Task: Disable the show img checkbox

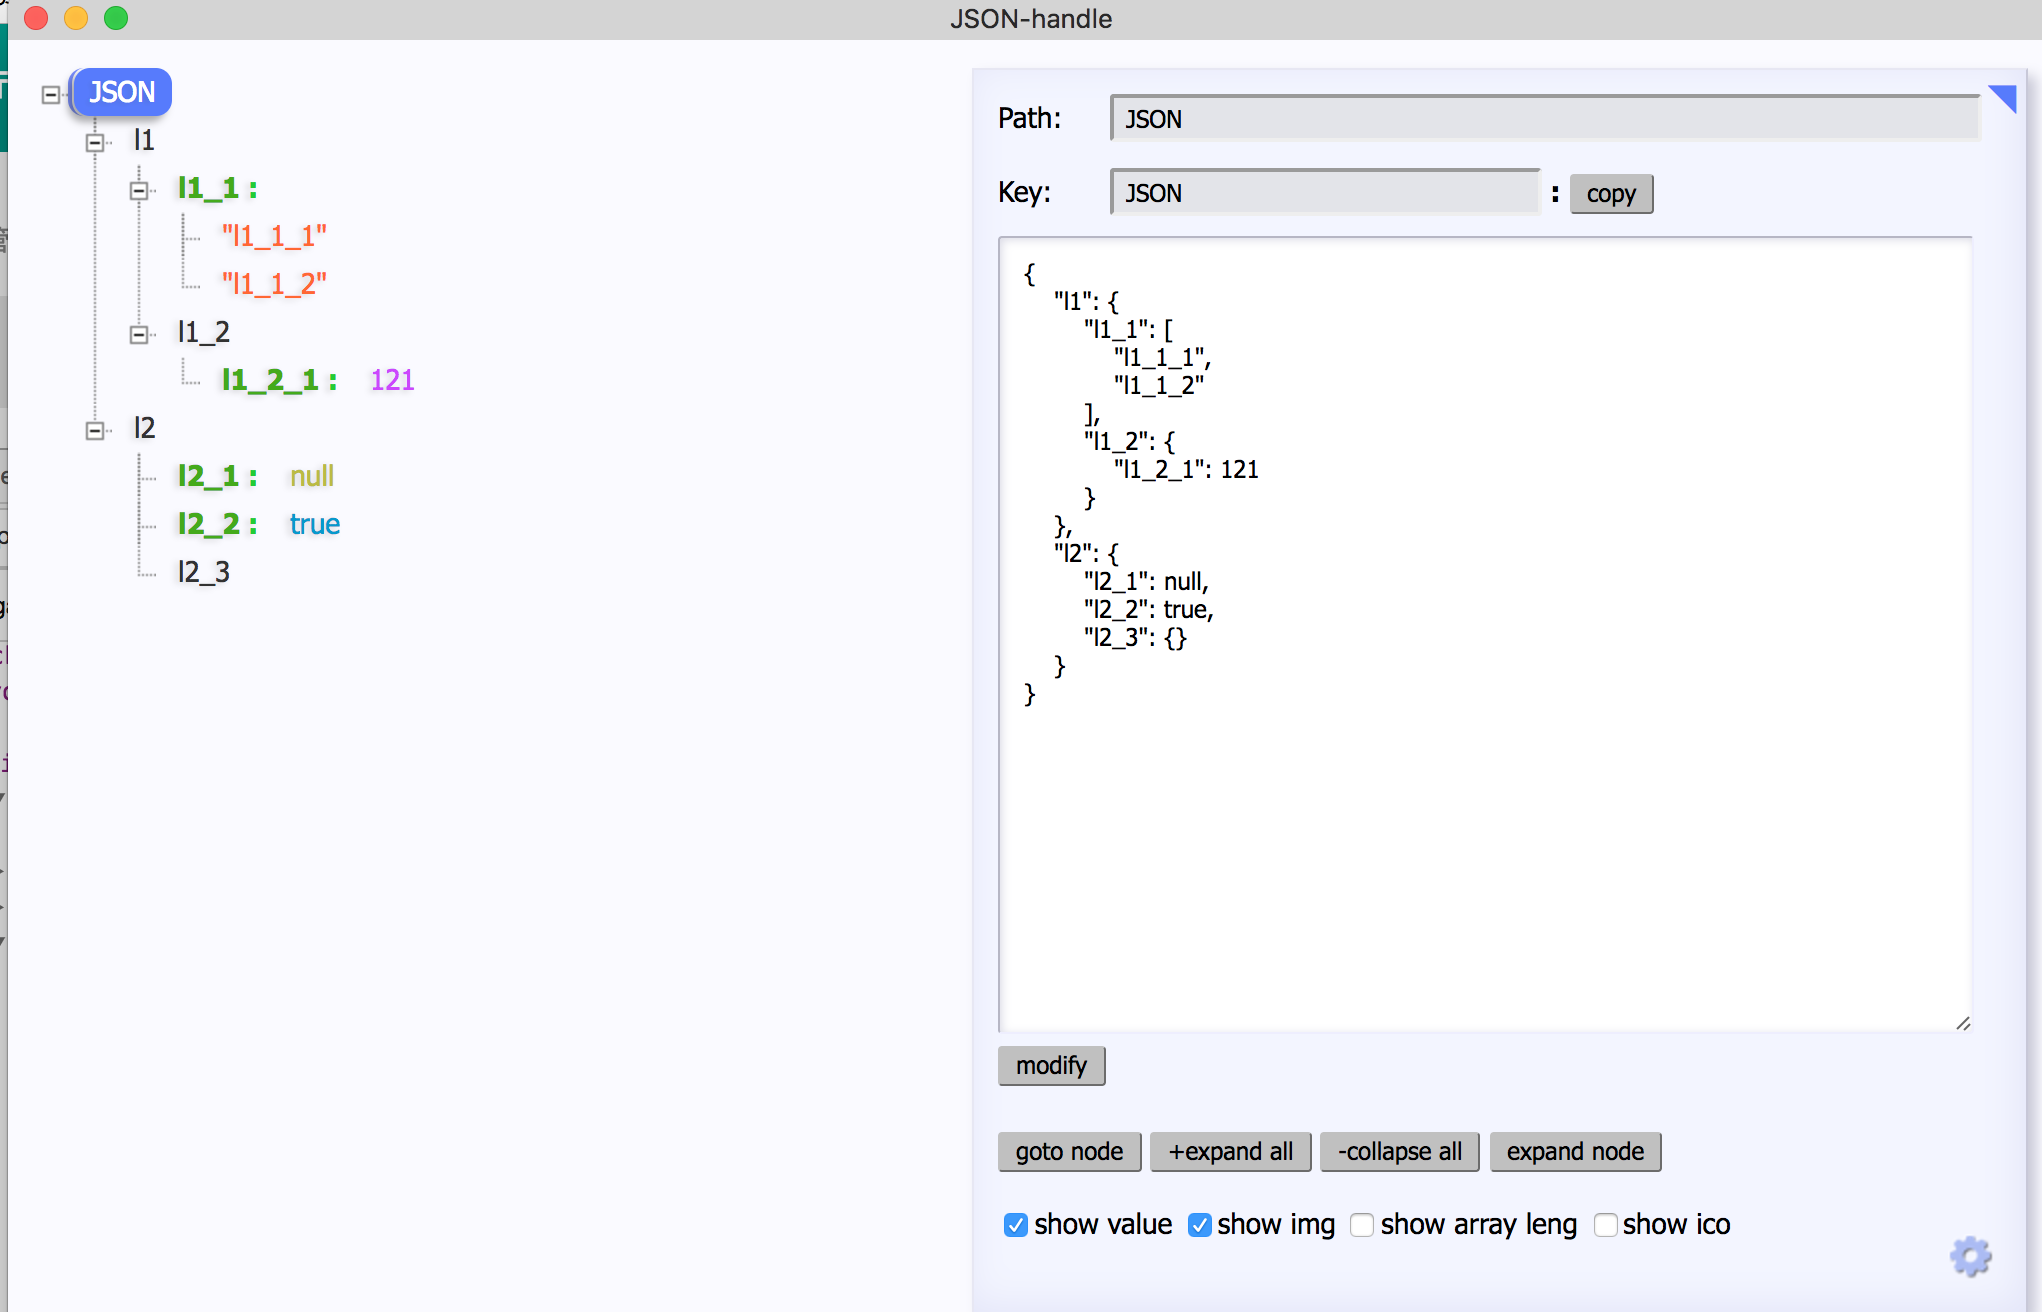Action: (1200, 1225)
